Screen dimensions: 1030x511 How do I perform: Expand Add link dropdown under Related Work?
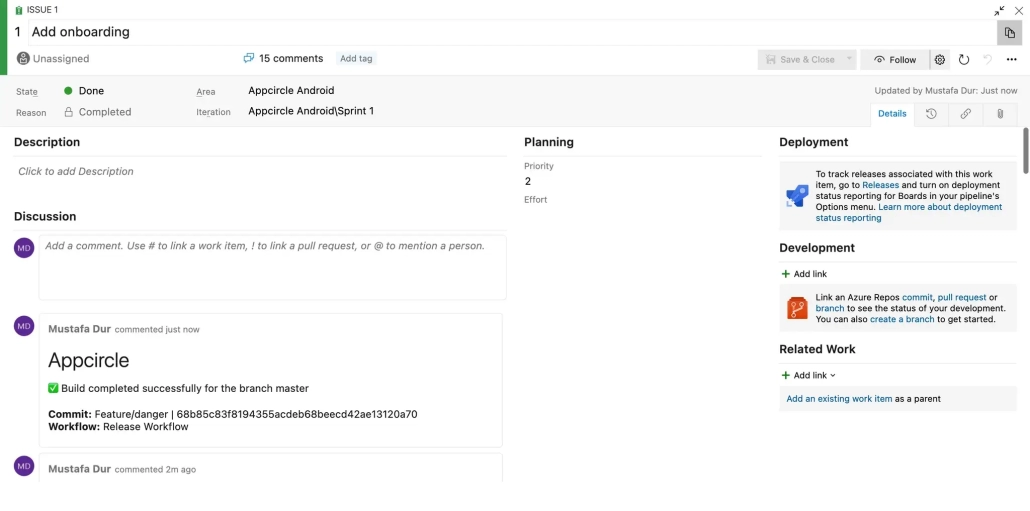tap(809, 376)
